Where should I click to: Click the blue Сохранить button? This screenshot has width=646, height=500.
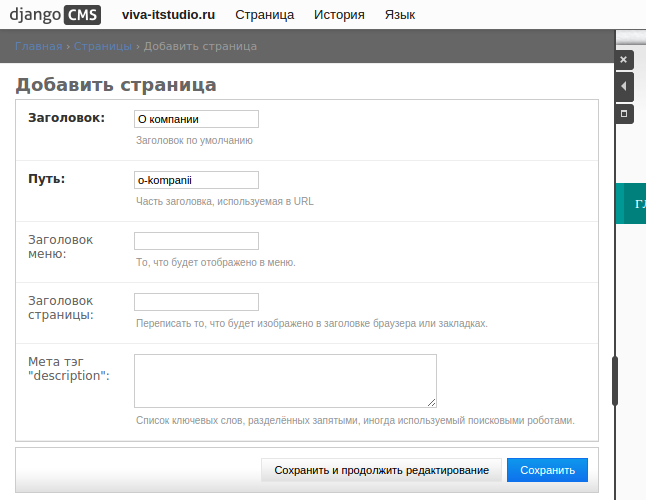[x=547, y=470]
